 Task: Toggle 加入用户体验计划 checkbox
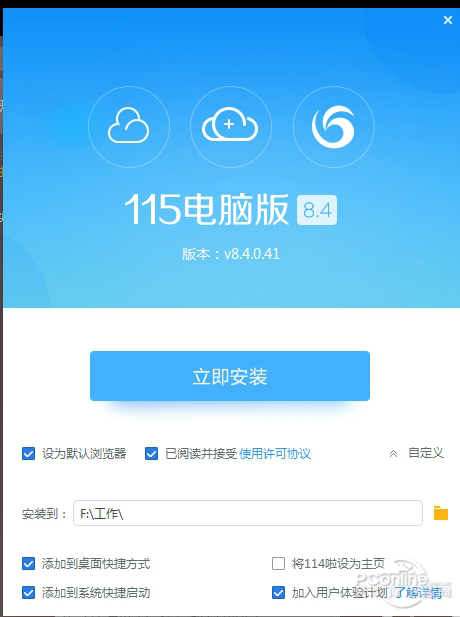point(278,592)
